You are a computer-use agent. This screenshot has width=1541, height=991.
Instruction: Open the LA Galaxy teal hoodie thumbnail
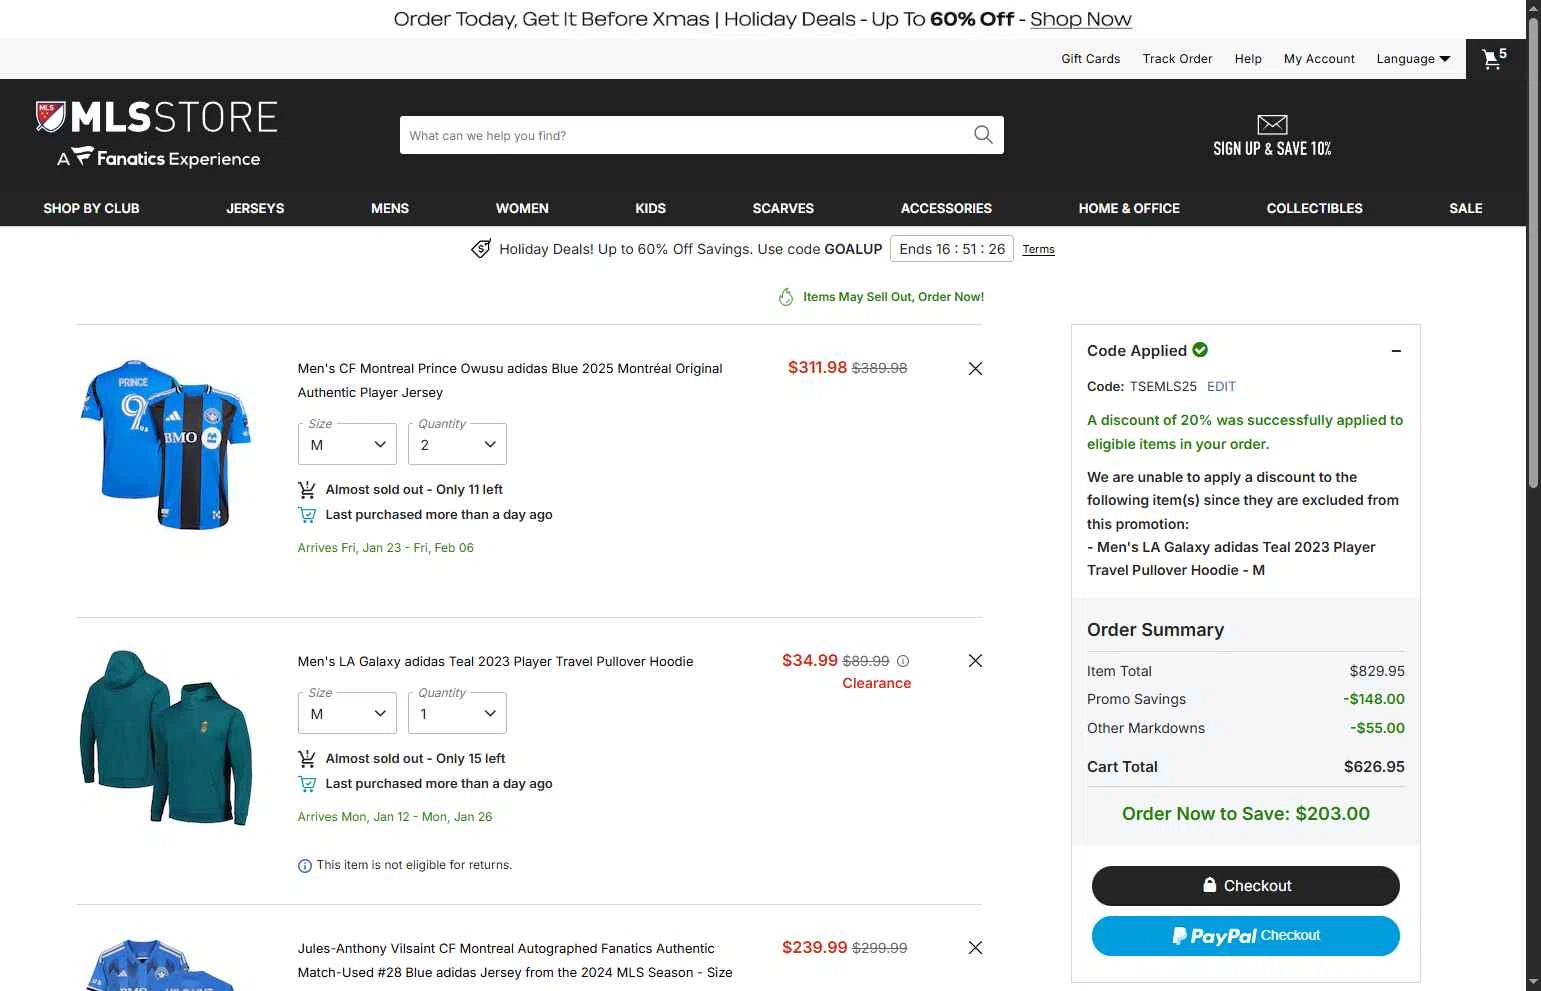(166, 737)
